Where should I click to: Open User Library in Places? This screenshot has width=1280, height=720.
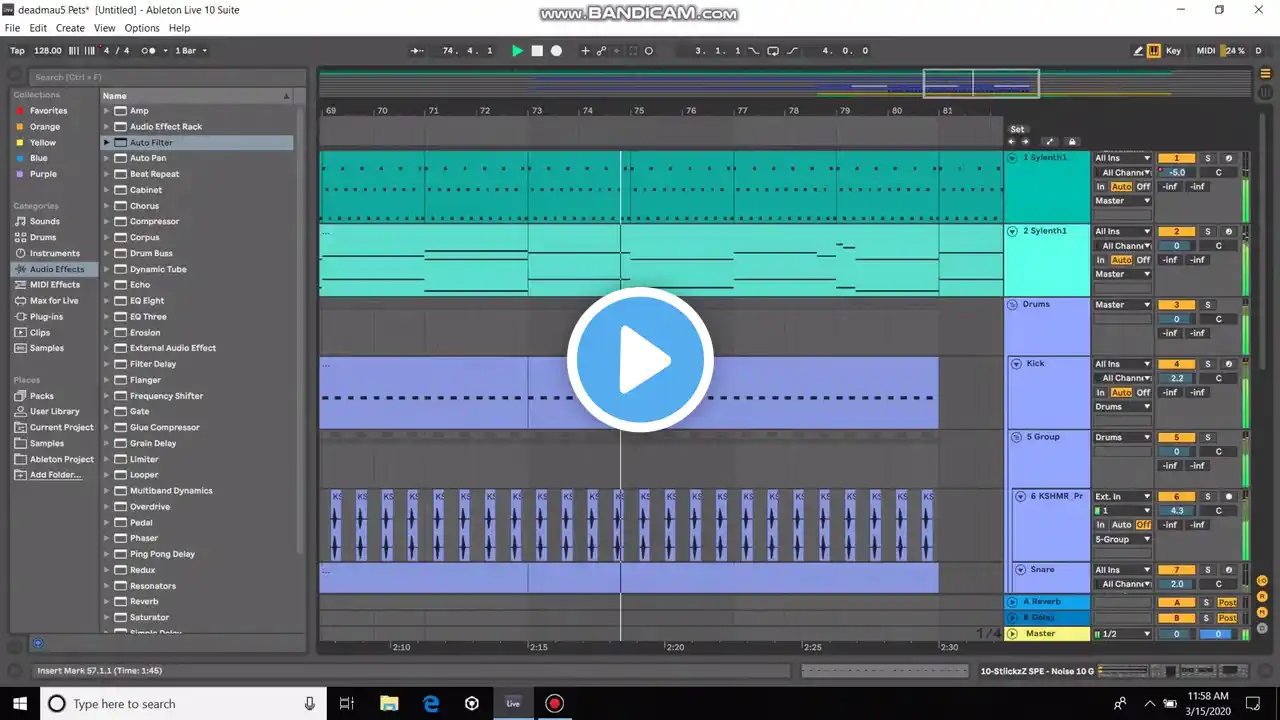54,412
